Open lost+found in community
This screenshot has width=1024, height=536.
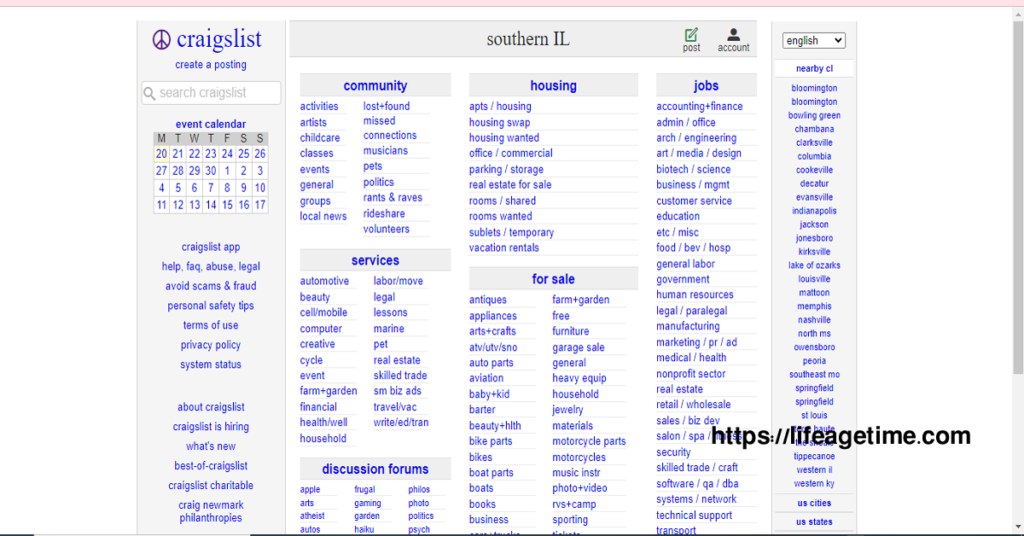387,106
